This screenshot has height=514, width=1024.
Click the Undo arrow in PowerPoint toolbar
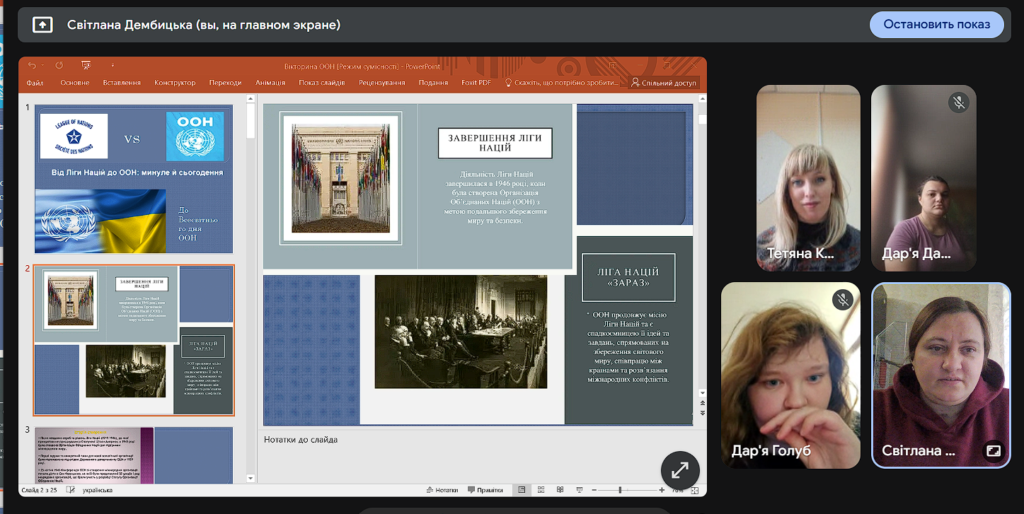pyautogui.click(x=31, y=66)
